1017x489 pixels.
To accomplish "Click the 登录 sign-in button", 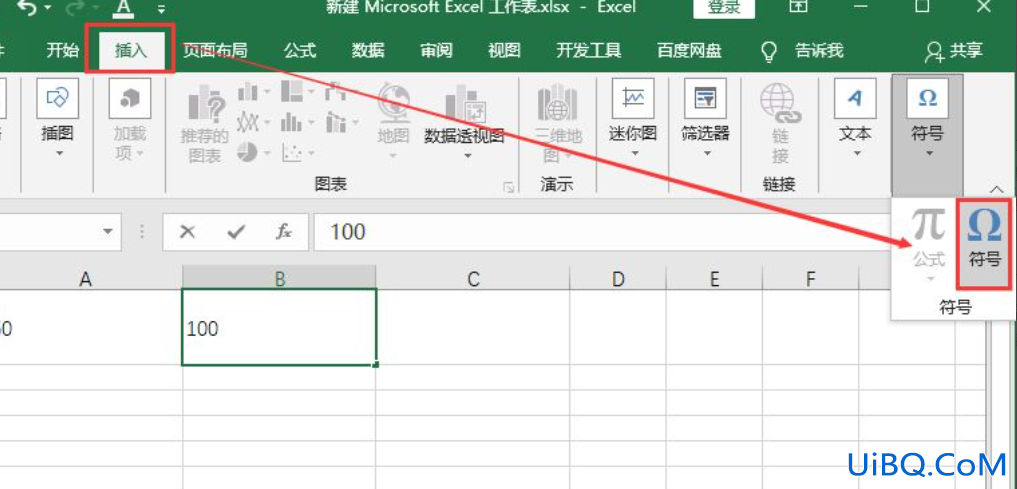I will (724, 8).
